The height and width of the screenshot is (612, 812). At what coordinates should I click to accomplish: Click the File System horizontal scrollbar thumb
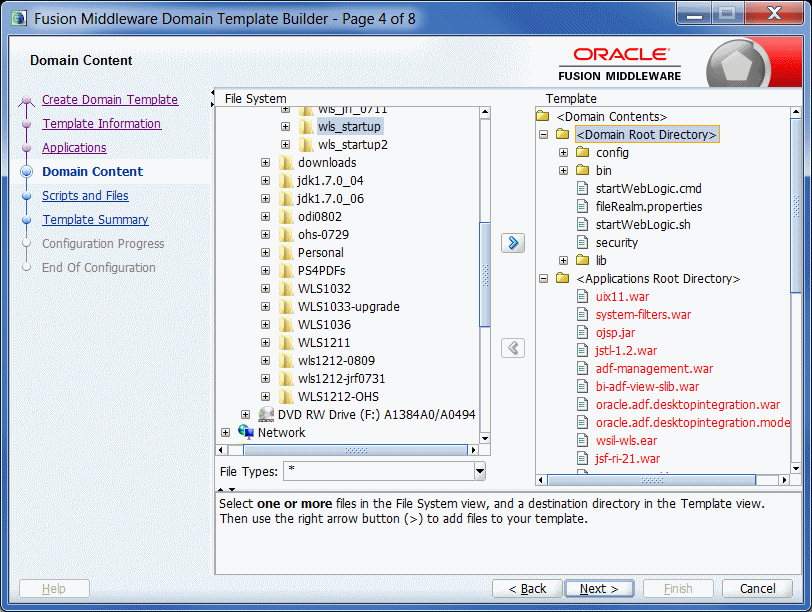(356, 450)
